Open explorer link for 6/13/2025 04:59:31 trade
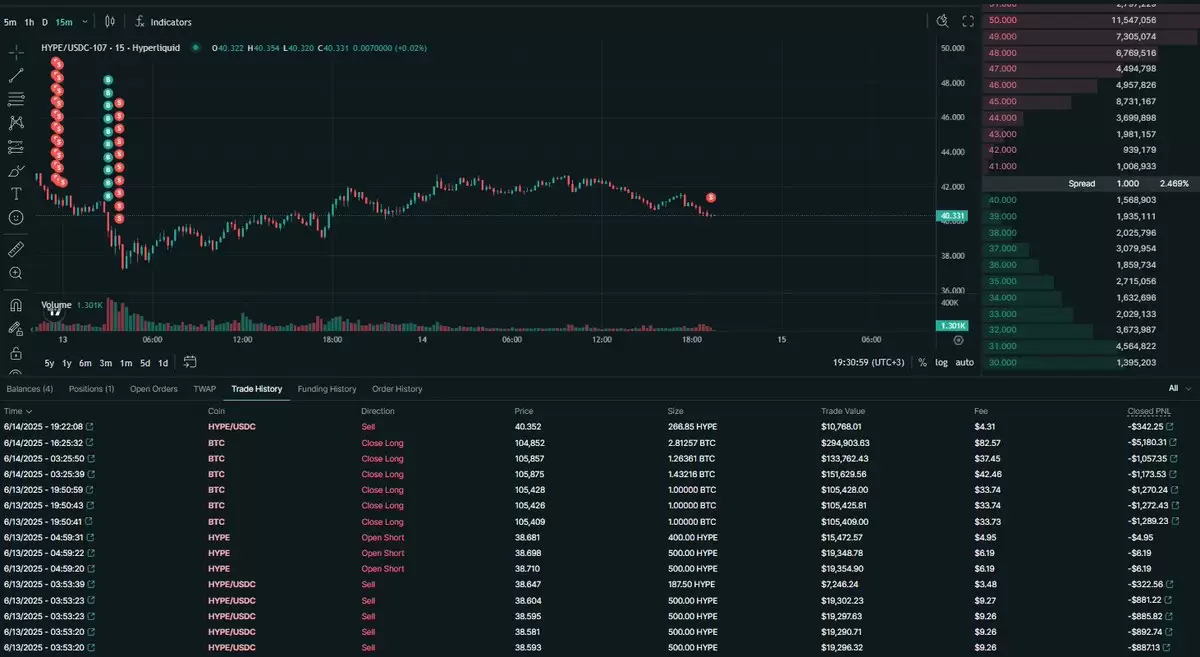Viewport: 1200px width, 657px height. click(89, 538)
